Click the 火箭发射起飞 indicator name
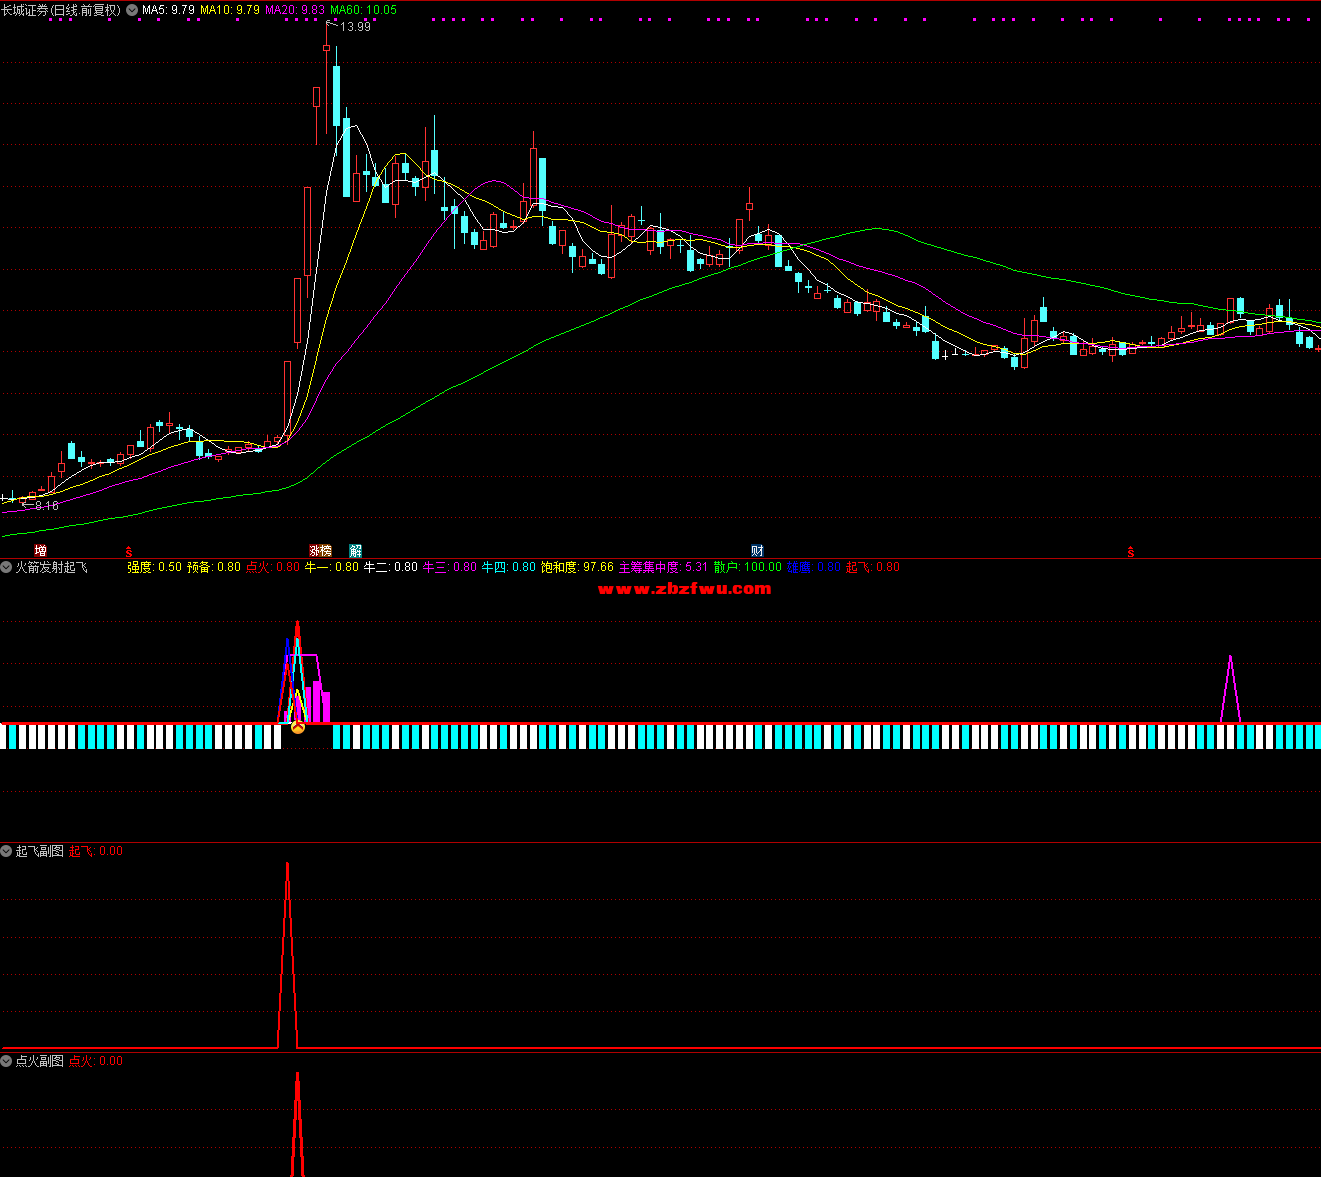This screenshot has width=1321, height=1177. point(51,567)
